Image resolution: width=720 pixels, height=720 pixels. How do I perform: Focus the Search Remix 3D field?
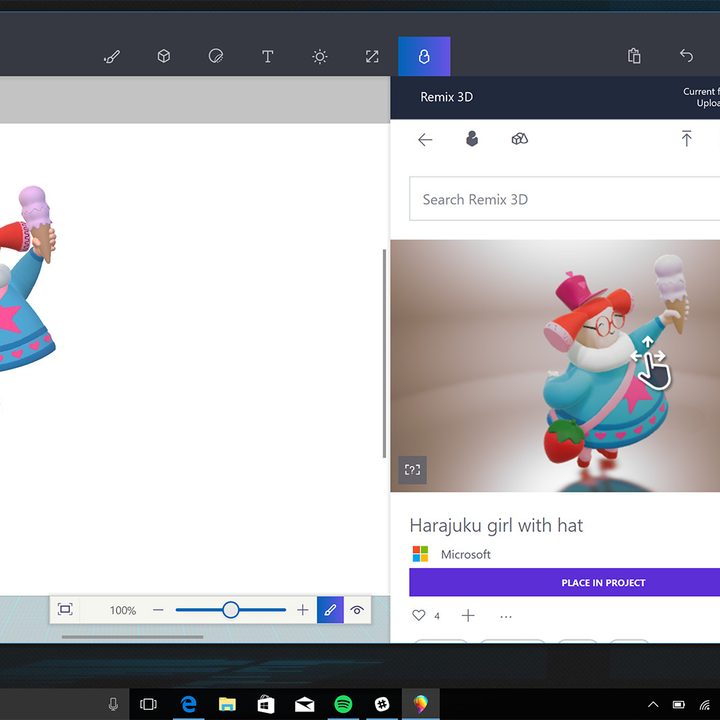[564, 199]
